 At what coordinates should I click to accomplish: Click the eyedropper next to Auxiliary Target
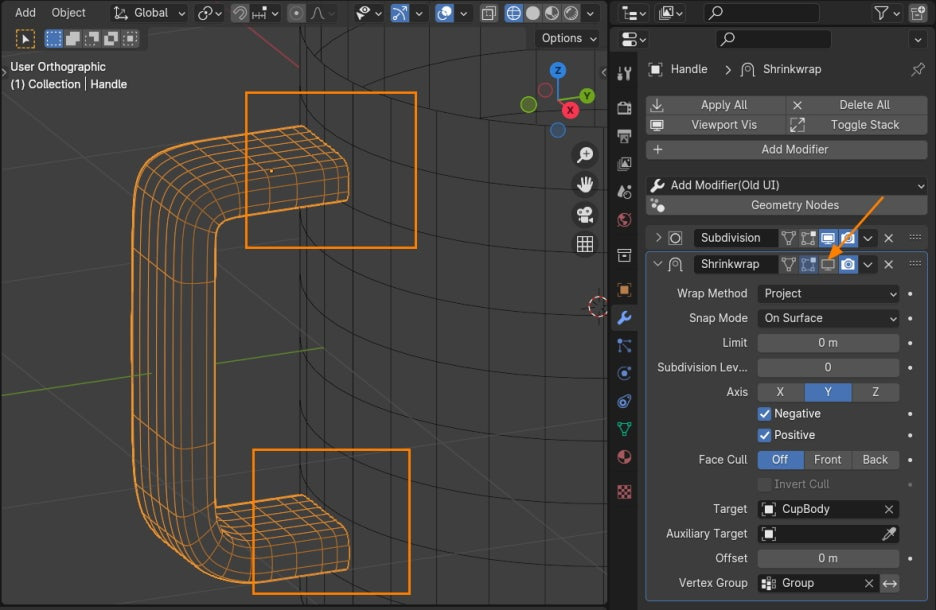pyautogui.click(x=889, y=534)
